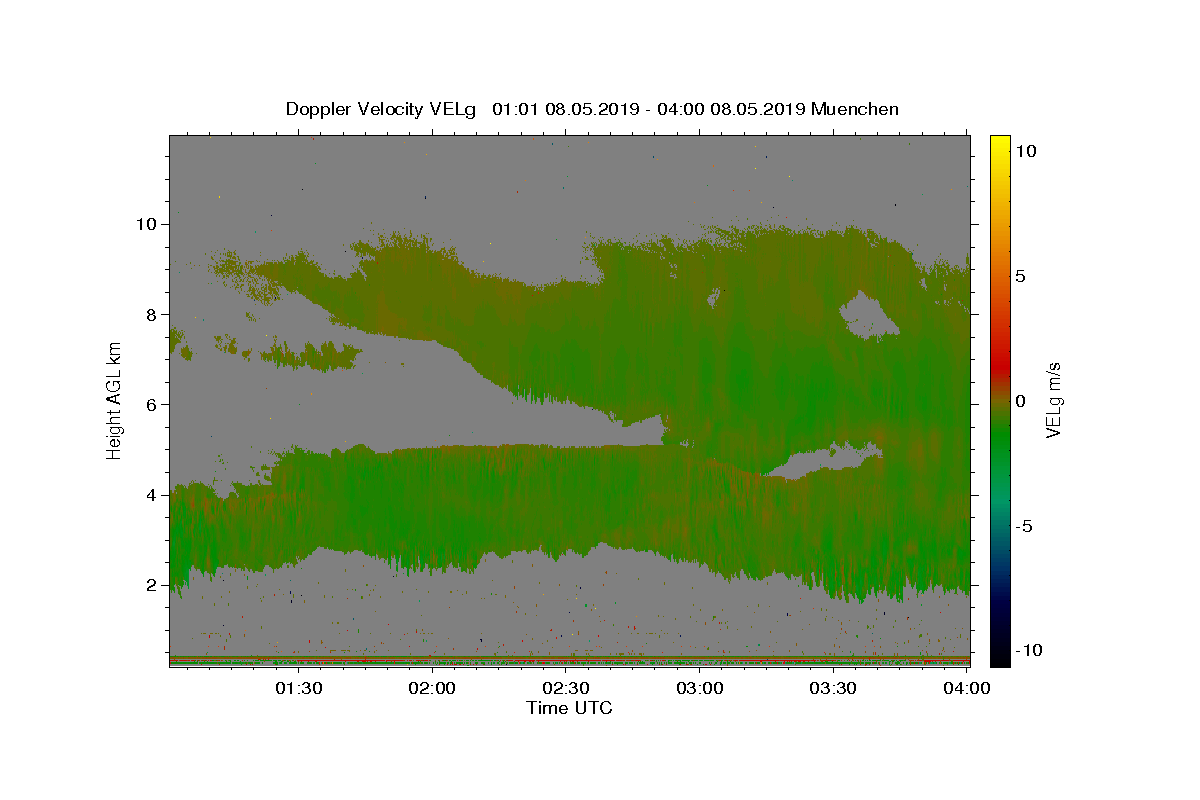The width and height of the screenshot is (1200, 800).
Task: Click the red ground clutter stripe at plot bottom
Action: click(569, 661)
